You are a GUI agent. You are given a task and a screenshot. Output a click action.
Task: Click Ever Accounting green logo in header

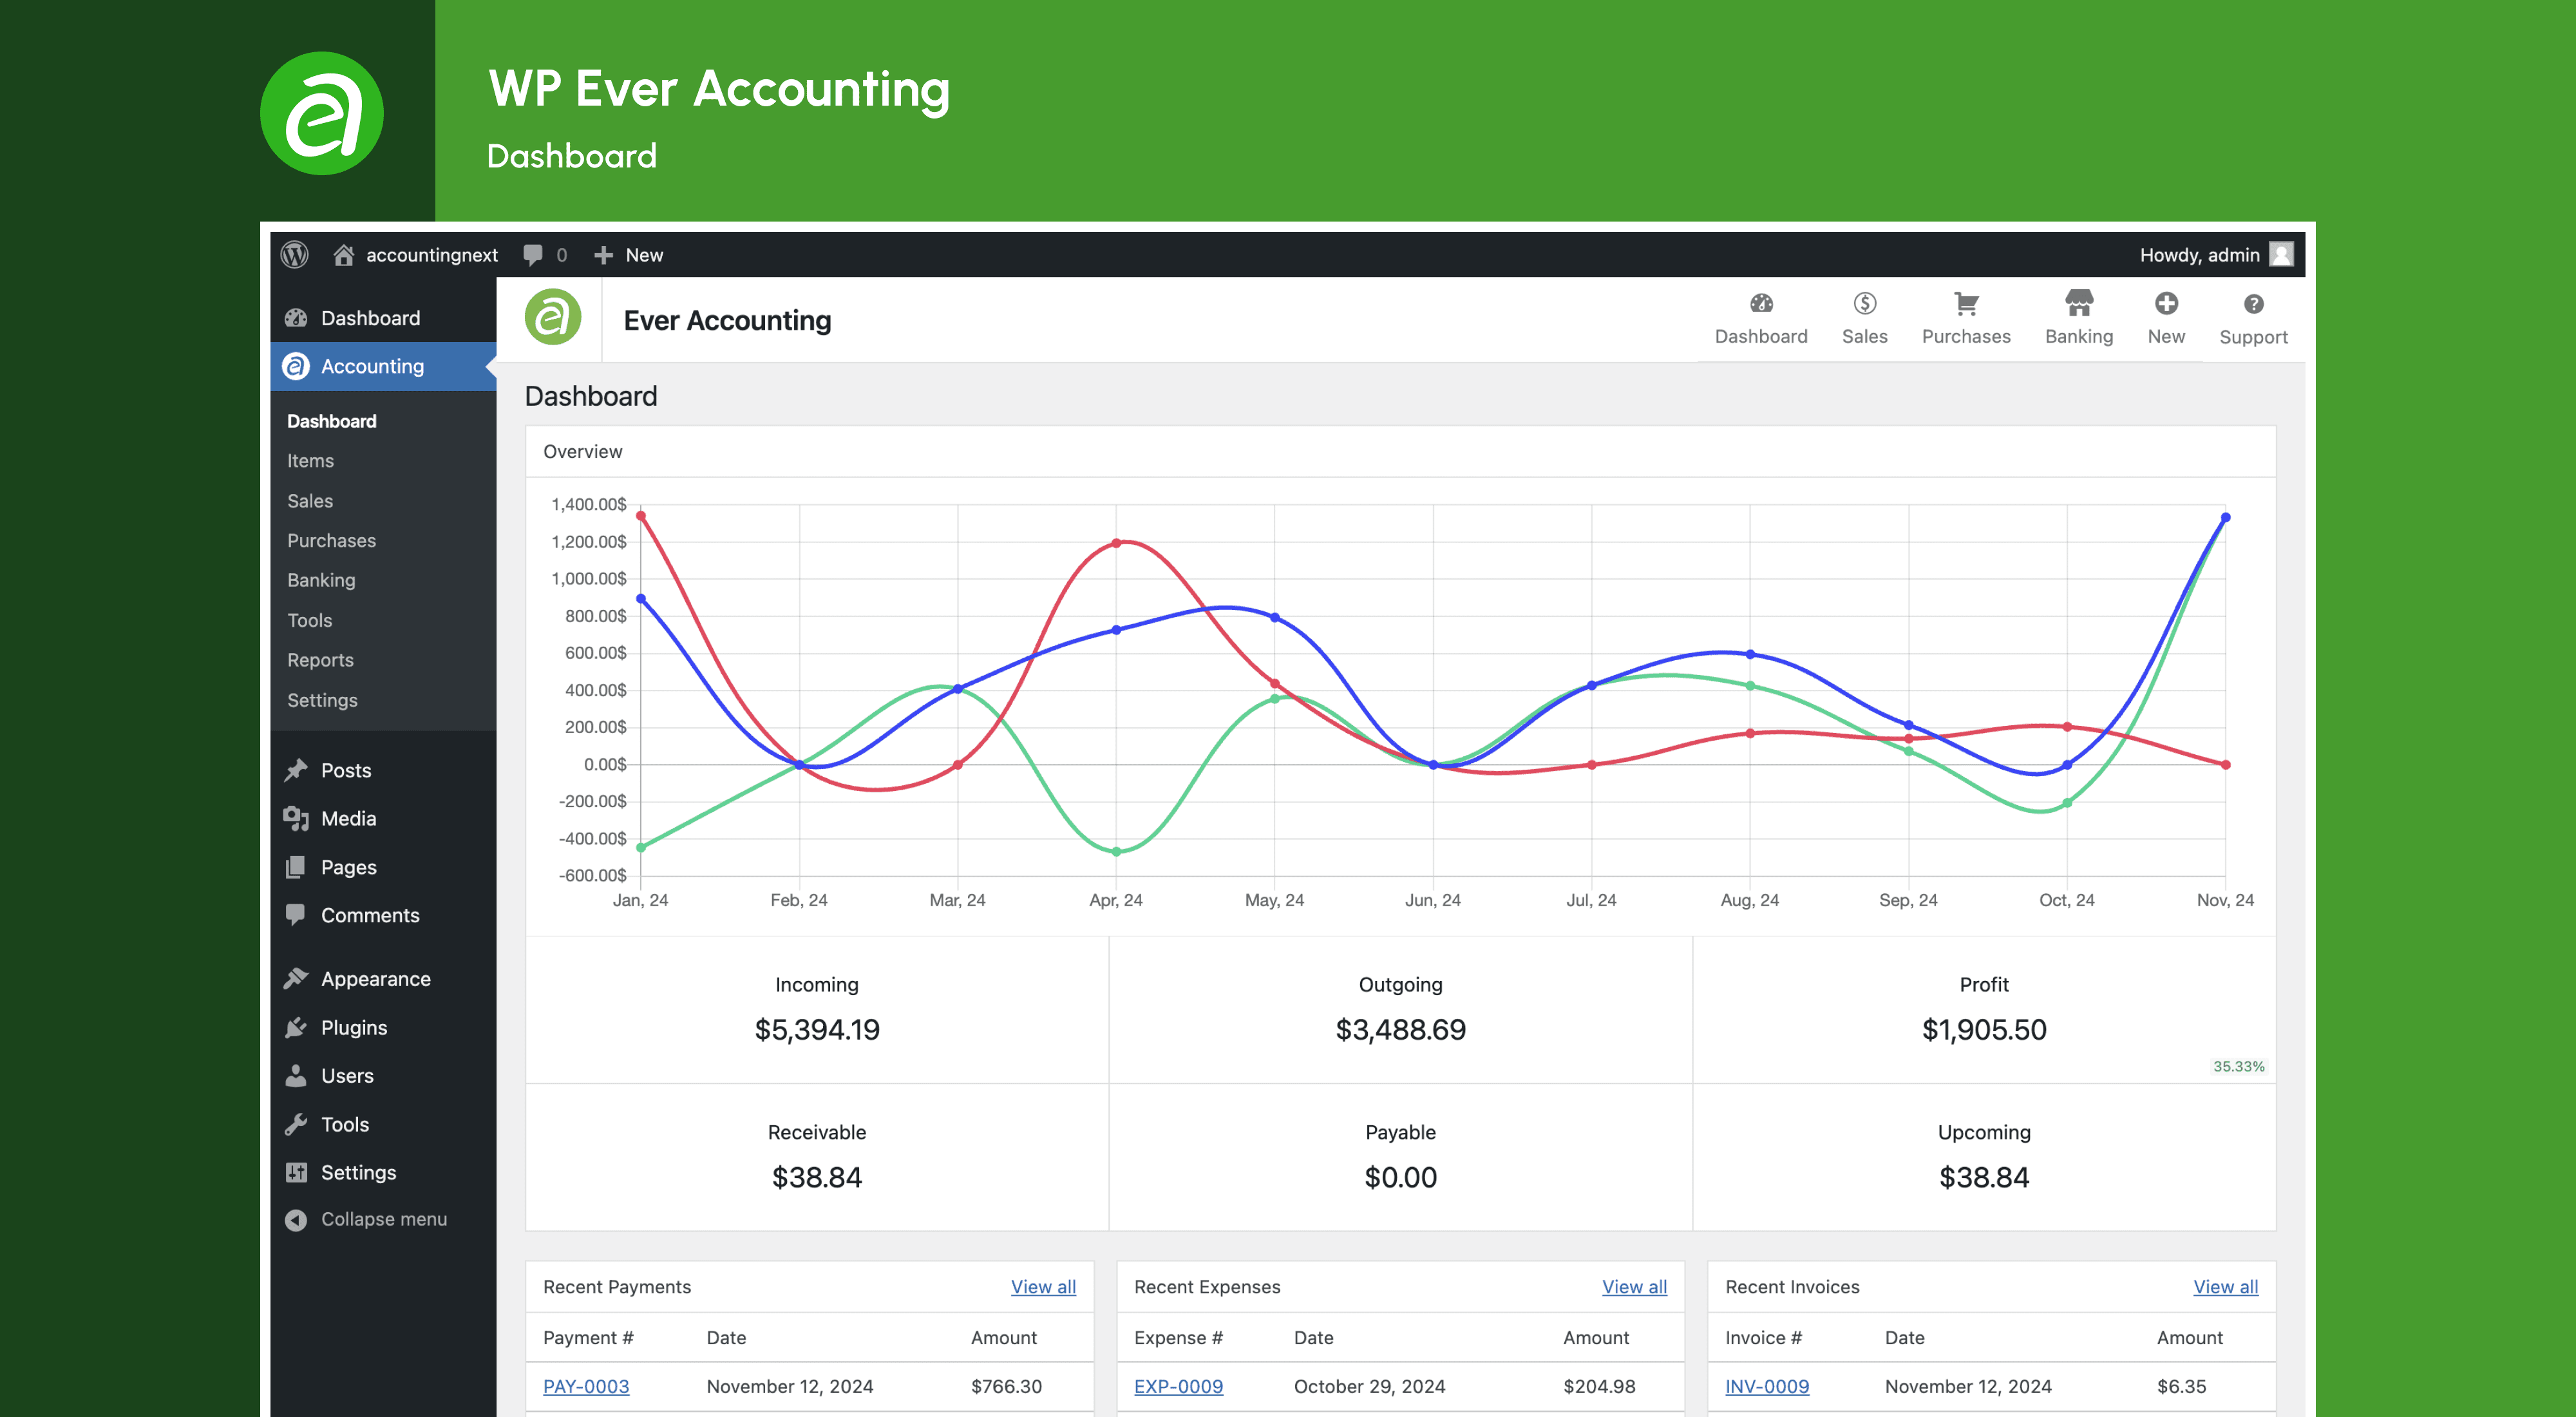click(553, 317)
